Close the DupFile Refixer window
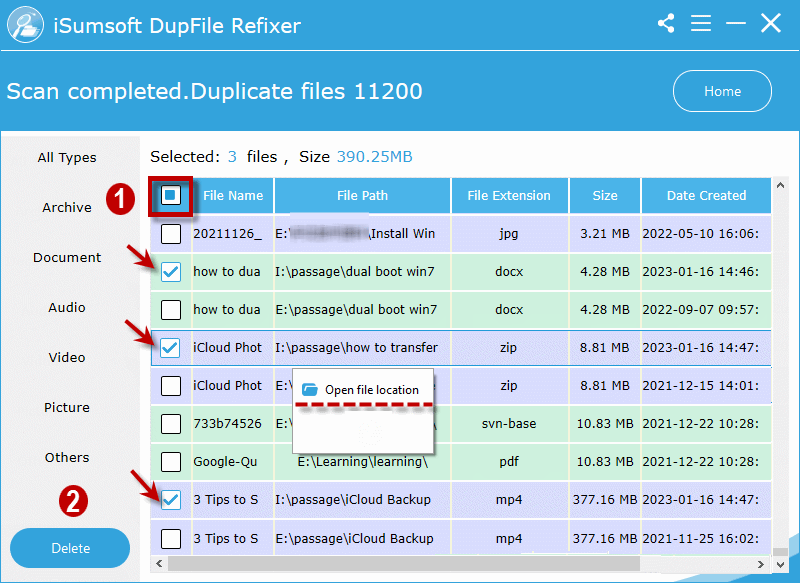This screenshot has width=800, height=583. click(770, 23)
